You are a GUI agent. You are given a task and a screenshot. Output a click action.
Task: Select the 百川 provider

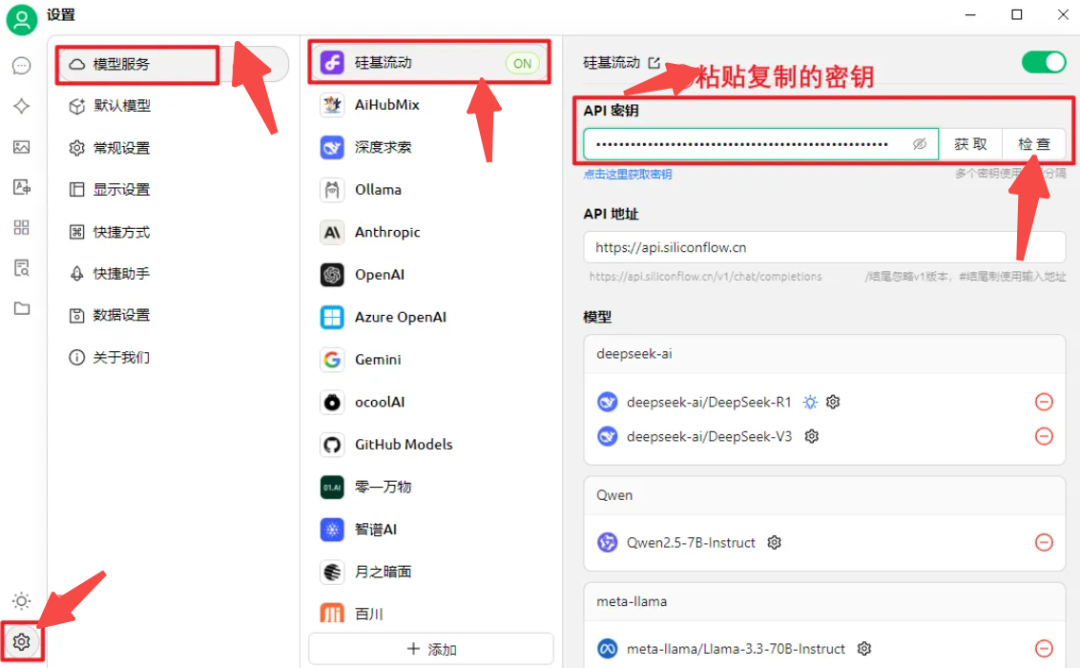[x=430, y=613]
